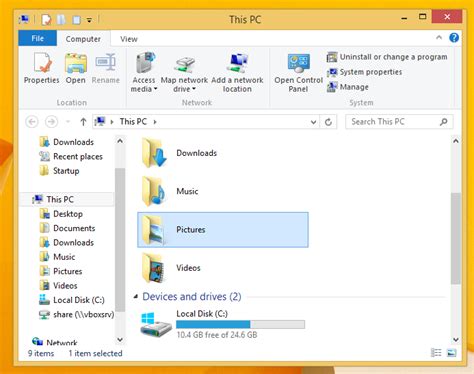Click Add a network location icon
Viewport: 474px width, 374px height.
238,63
